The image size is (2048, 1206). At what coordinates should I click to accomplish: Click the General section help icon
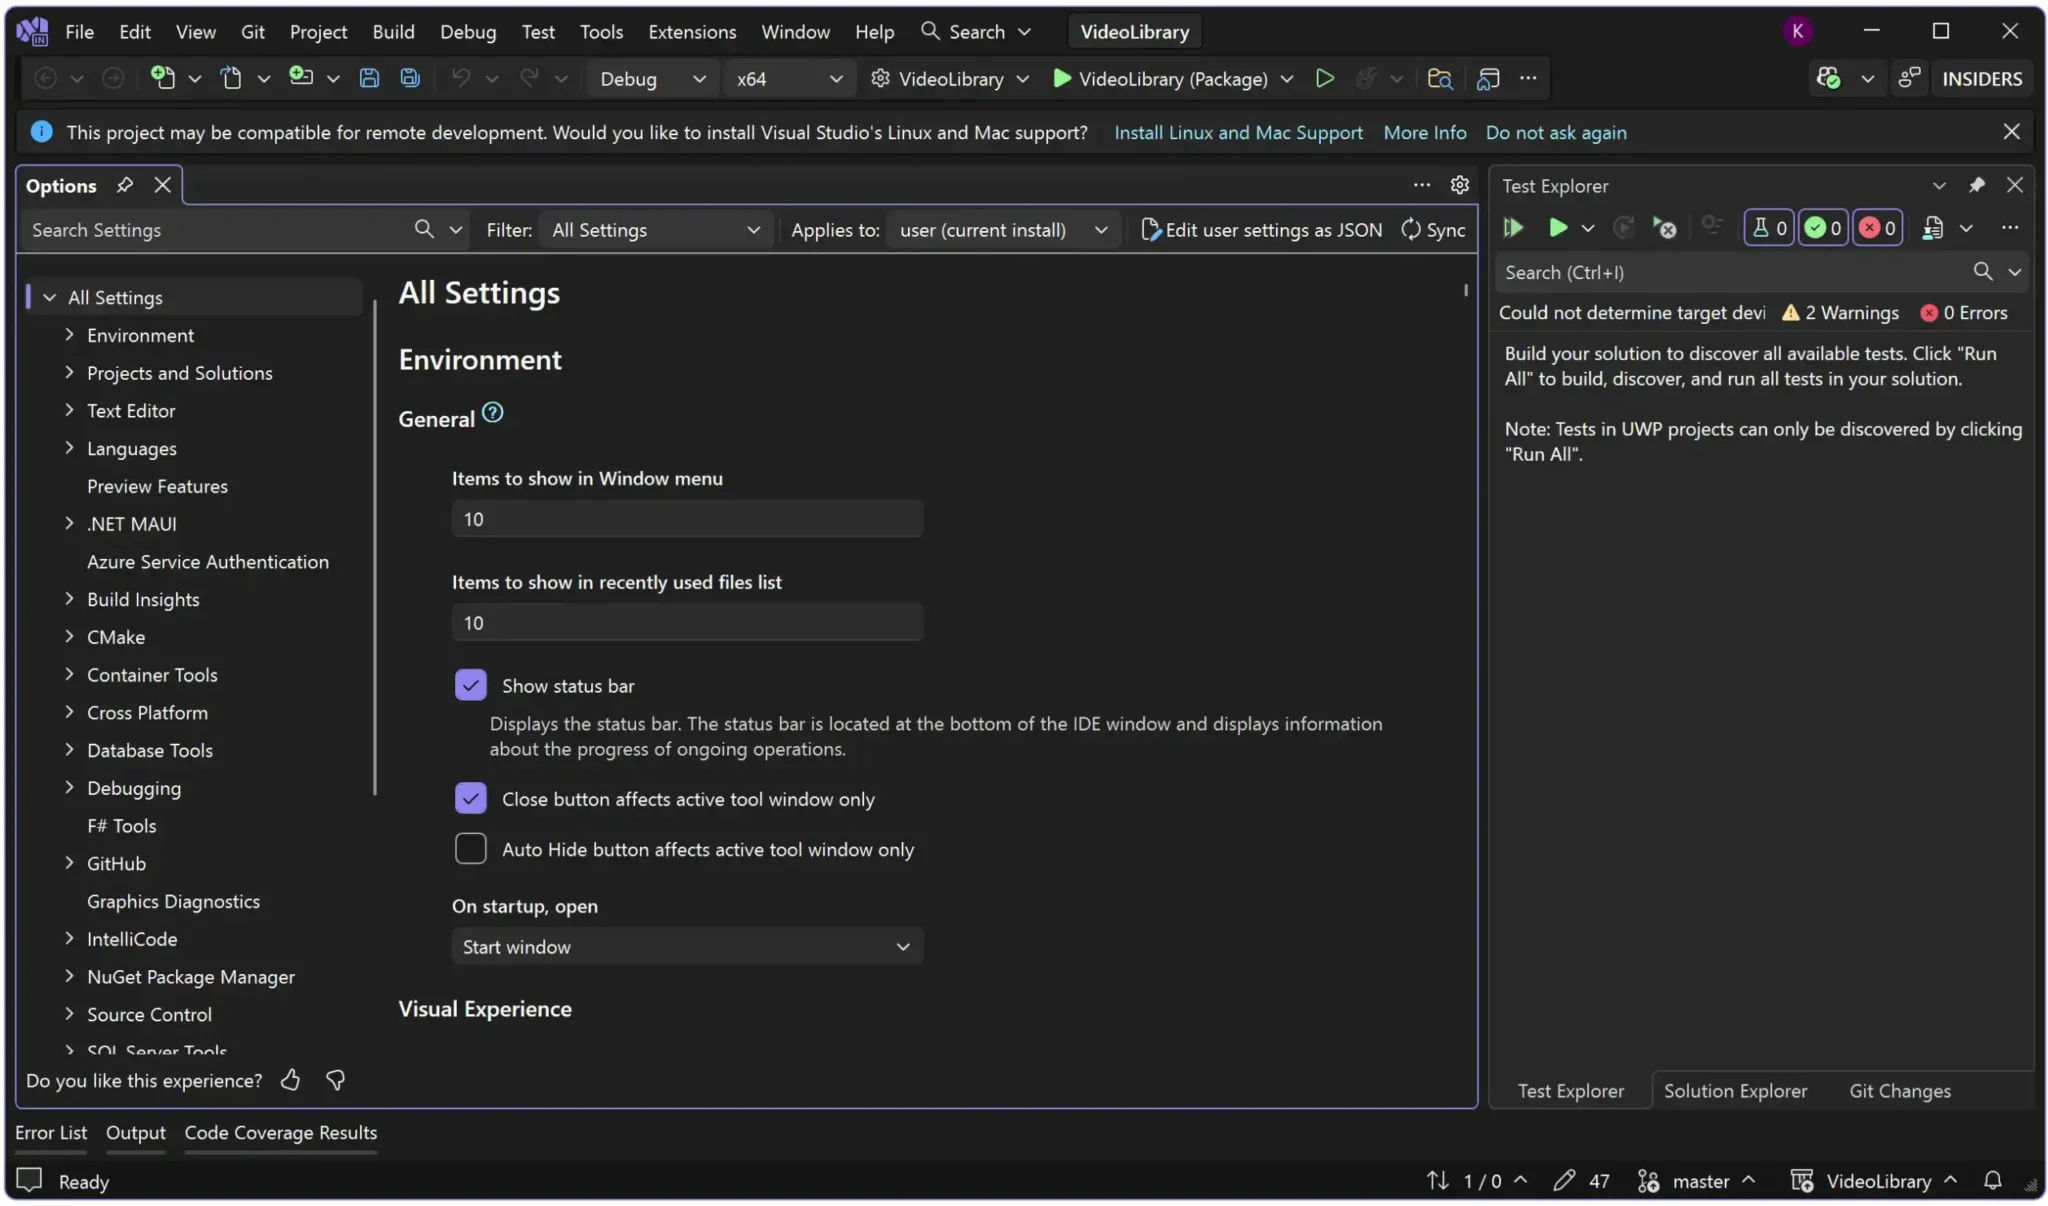493,412
